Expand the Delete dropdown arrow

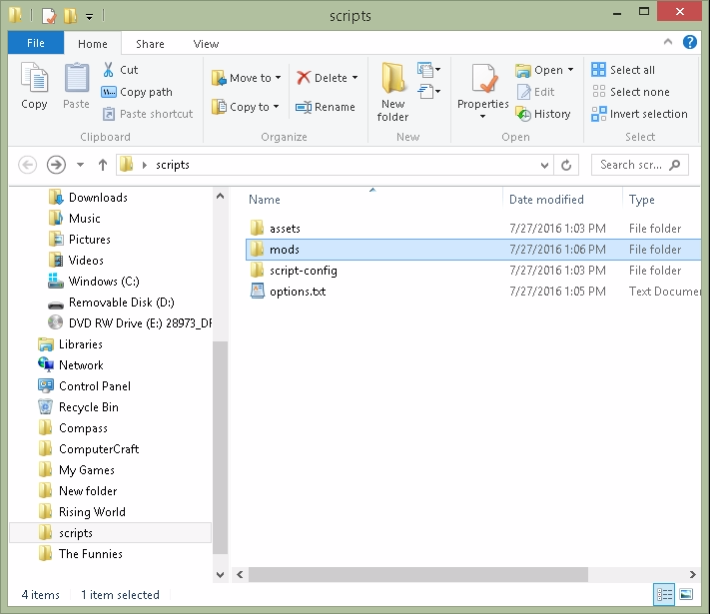[x=356, y=78]
